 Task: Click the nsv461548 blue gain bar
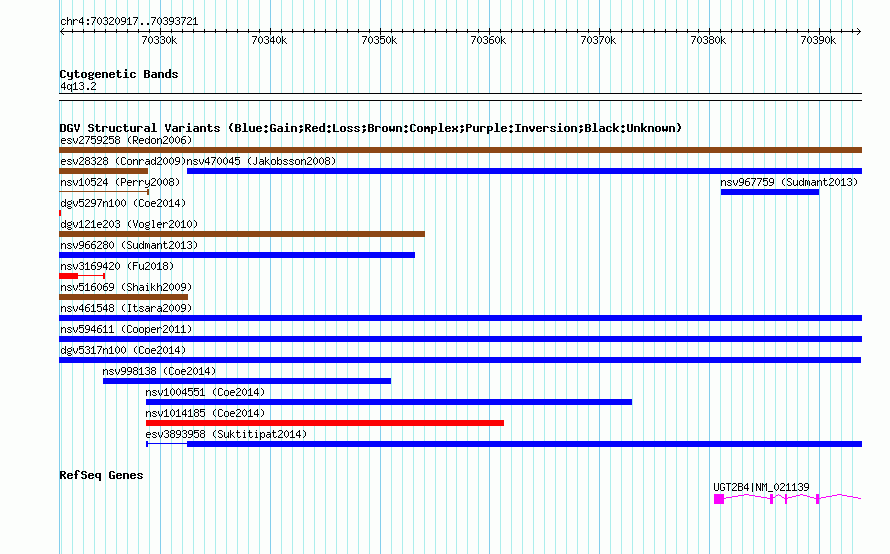(x=460, y=318)
